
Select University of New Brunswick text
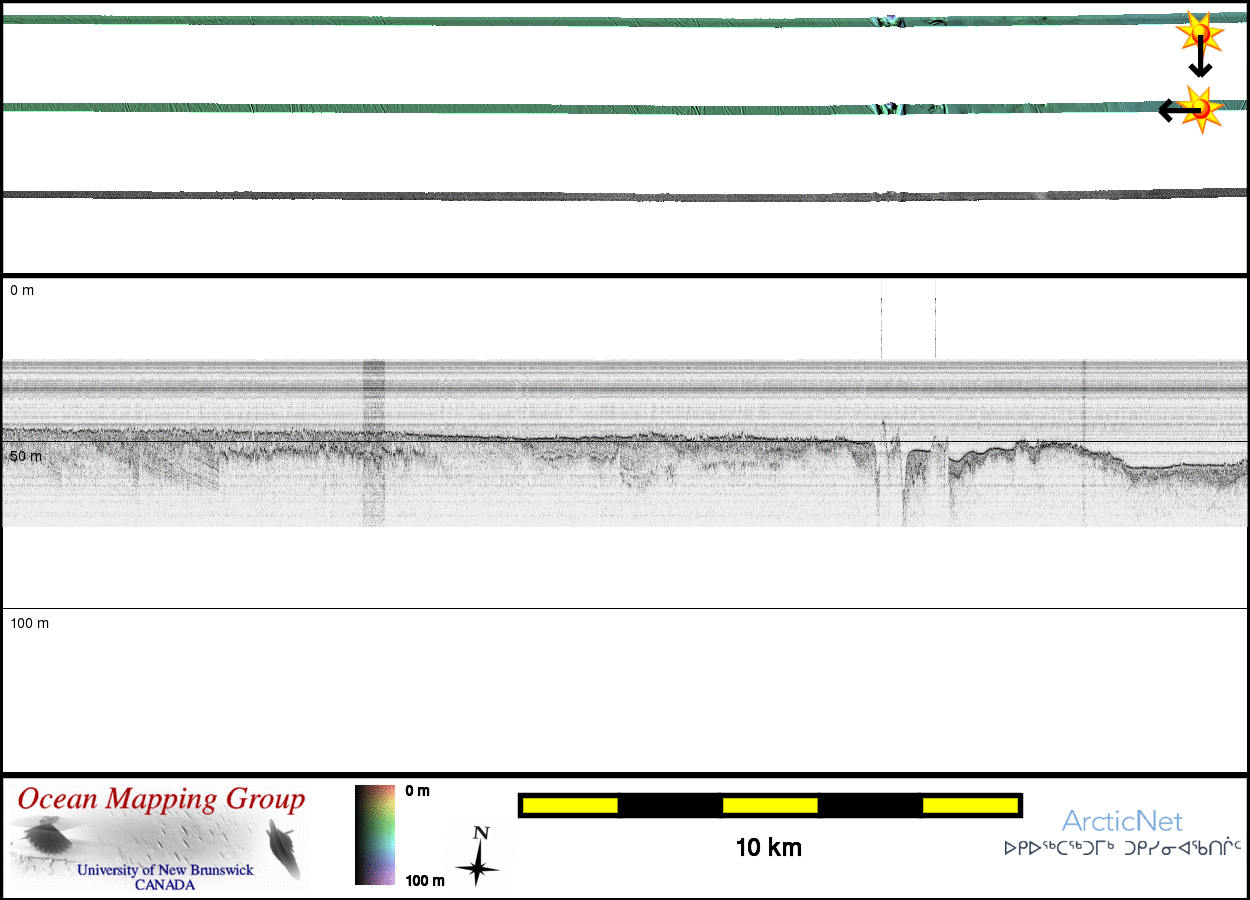click(165, 870)
